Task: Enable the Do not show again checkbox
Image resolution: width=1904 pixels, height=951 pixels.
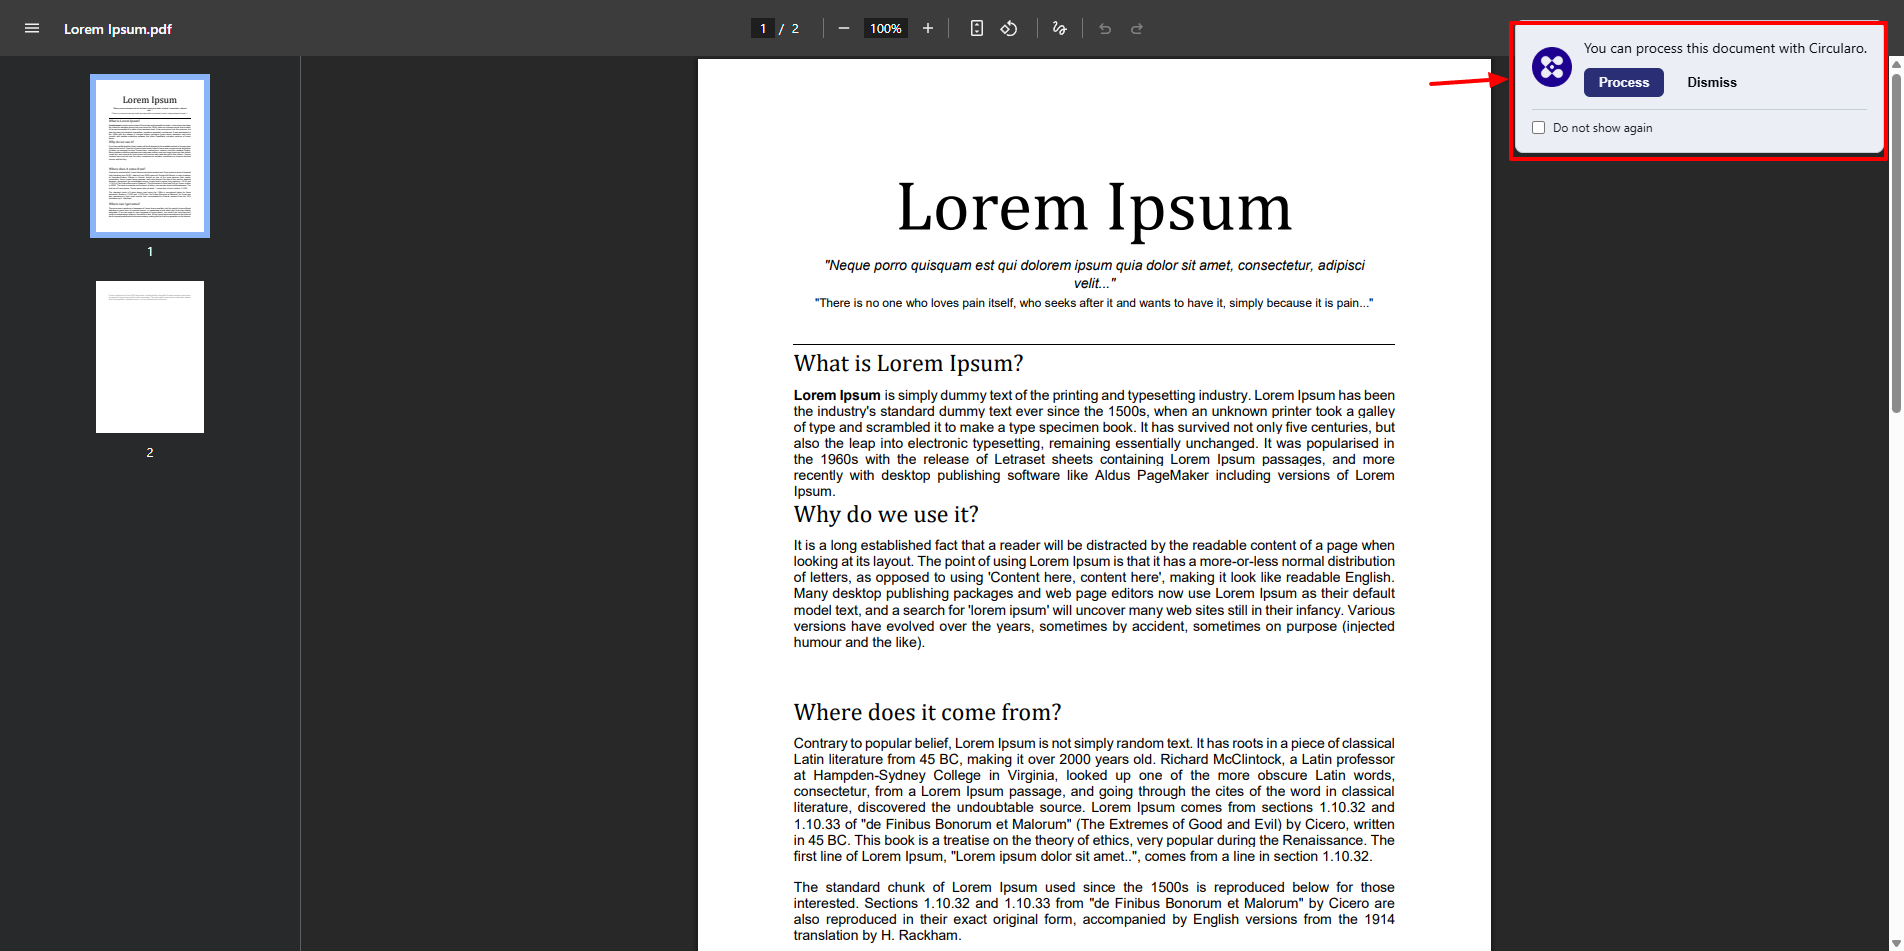Action: pyautogui.click(x=1539, y=128)
